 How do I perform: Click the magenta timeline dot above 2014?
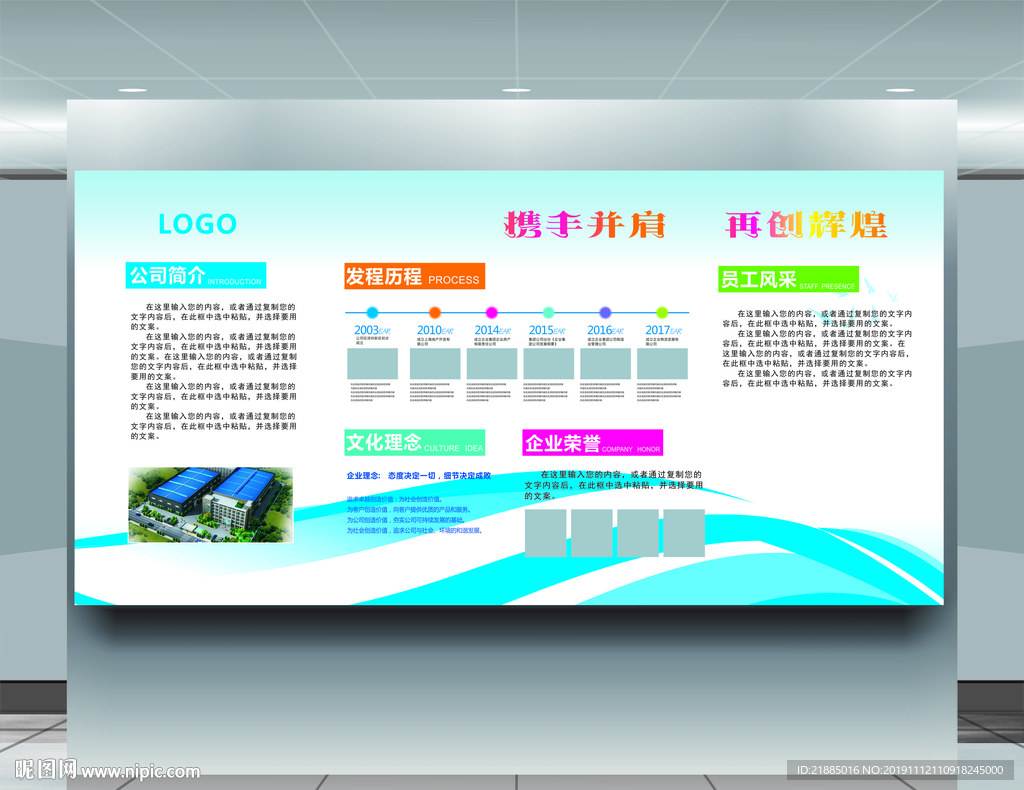coord(492,313)
